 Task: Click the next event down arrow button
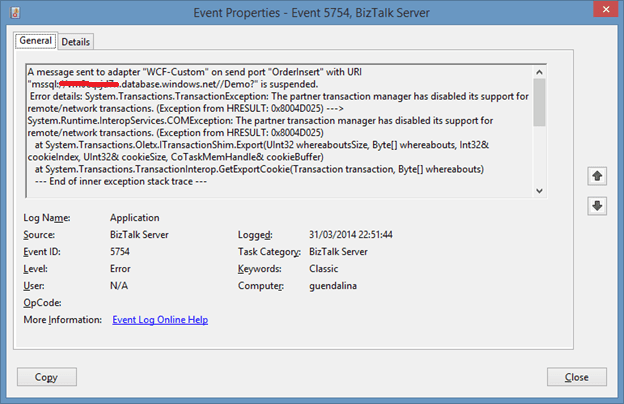pyautogui.click(x=597, y=206)
